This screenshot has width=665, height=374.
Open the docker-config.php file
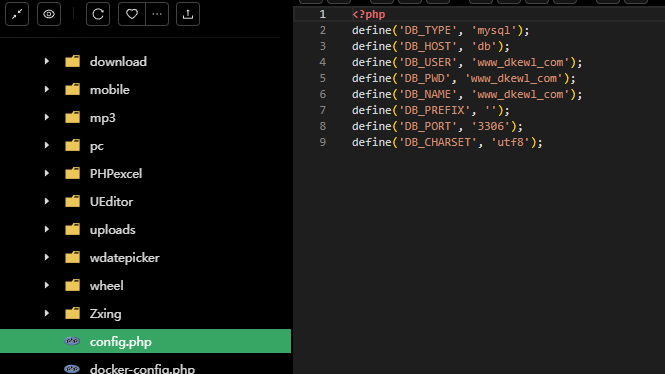click(142, 369)
